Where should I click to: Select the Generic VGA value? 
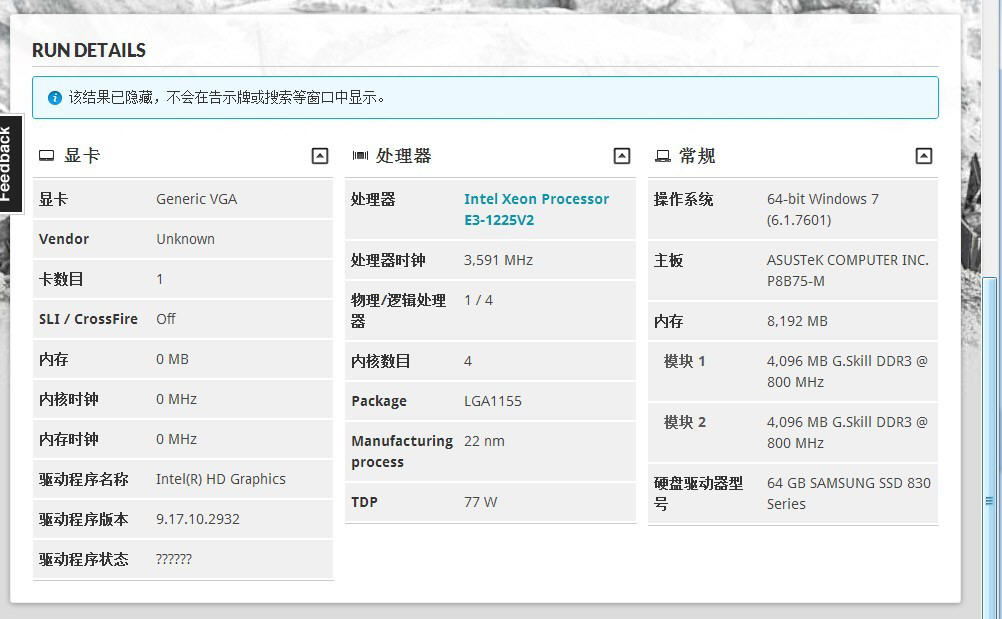(197, 199)
